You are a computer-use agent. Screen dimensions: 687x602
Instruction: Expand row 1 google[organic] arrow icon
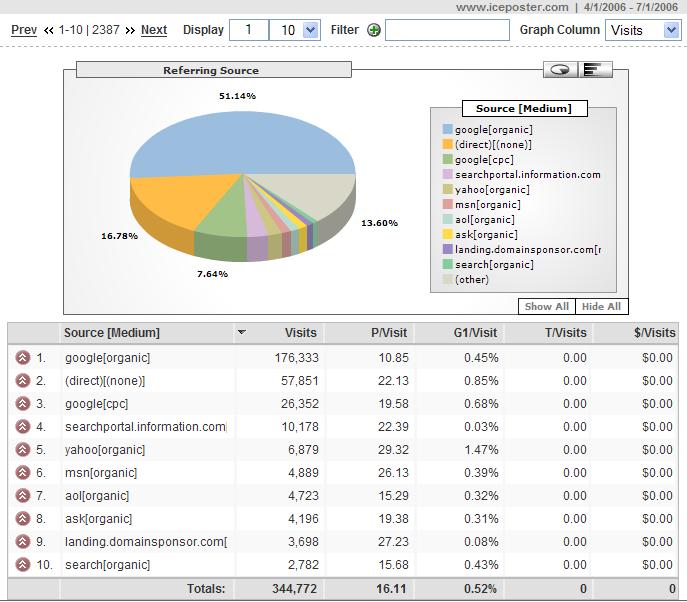pyautogui.click(x=23, y=357)
